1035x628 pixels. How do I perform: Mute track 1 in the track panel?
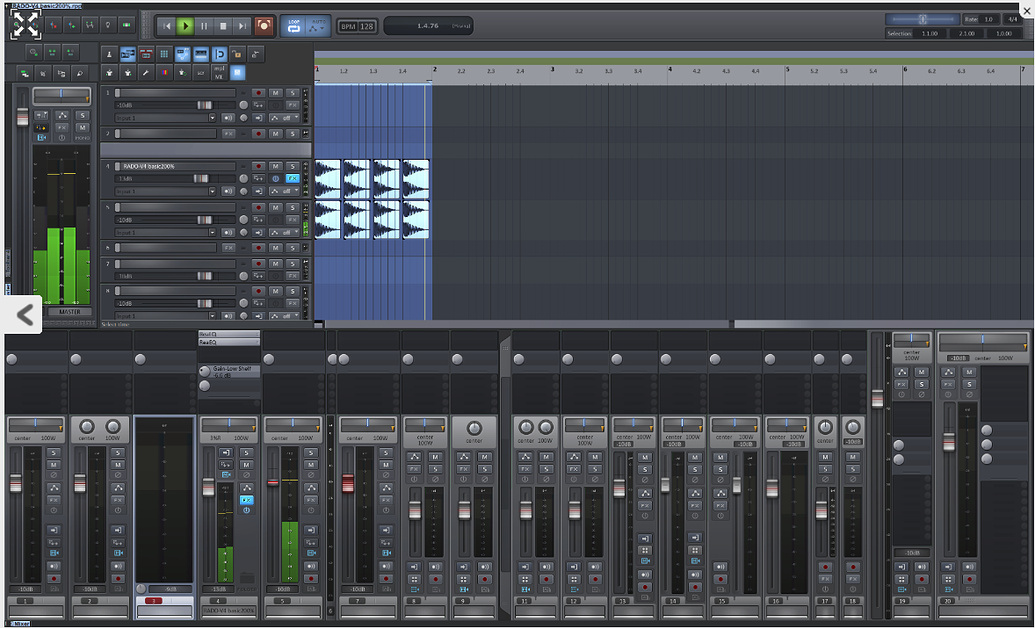tap(276, 93)
